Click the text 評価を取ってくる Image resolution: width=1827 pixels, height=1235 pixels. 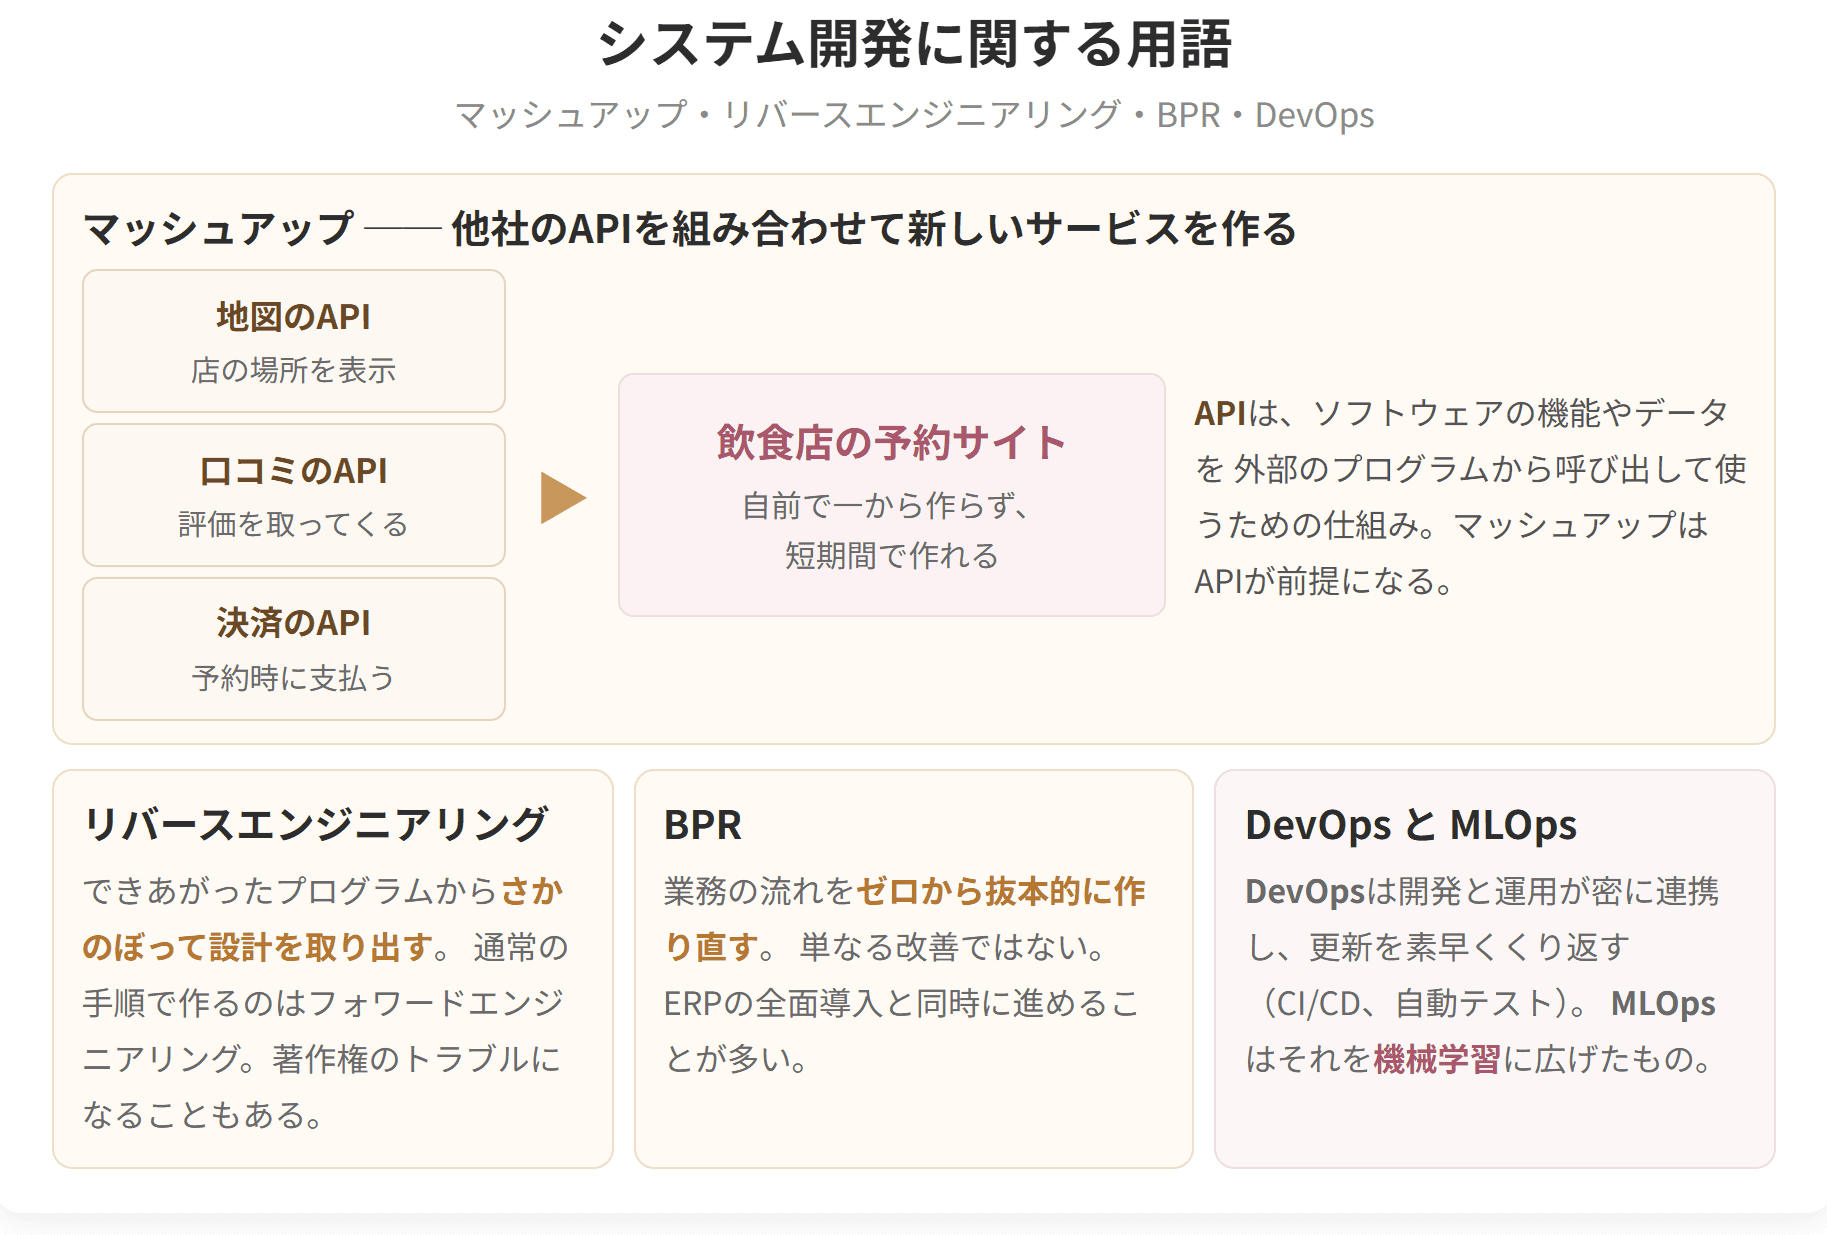(x=294, y=524)
